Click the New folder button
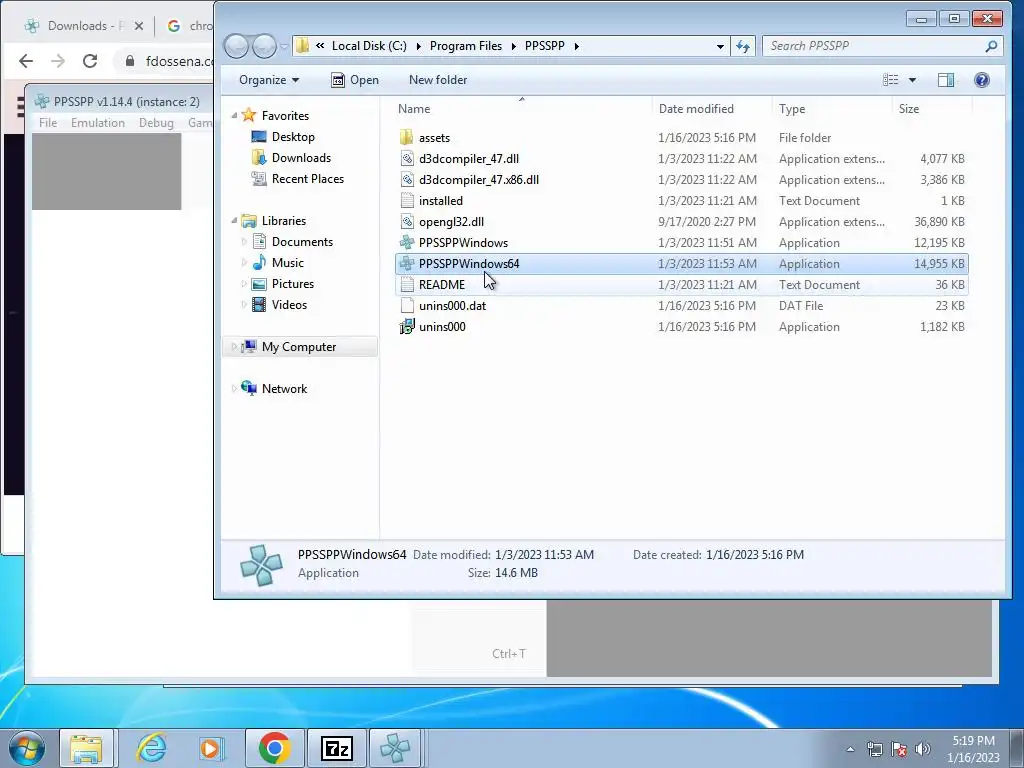This screenshot has width=1024, height=768. pyautogui.click(x=438, y=80)
